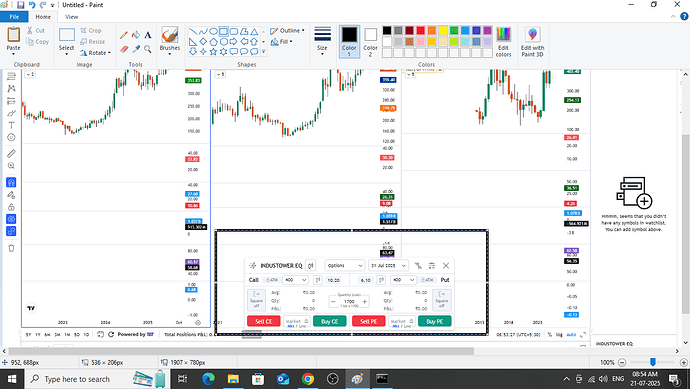Open the File menu
The width and height of the screenshot is (690, 389).
14,17
